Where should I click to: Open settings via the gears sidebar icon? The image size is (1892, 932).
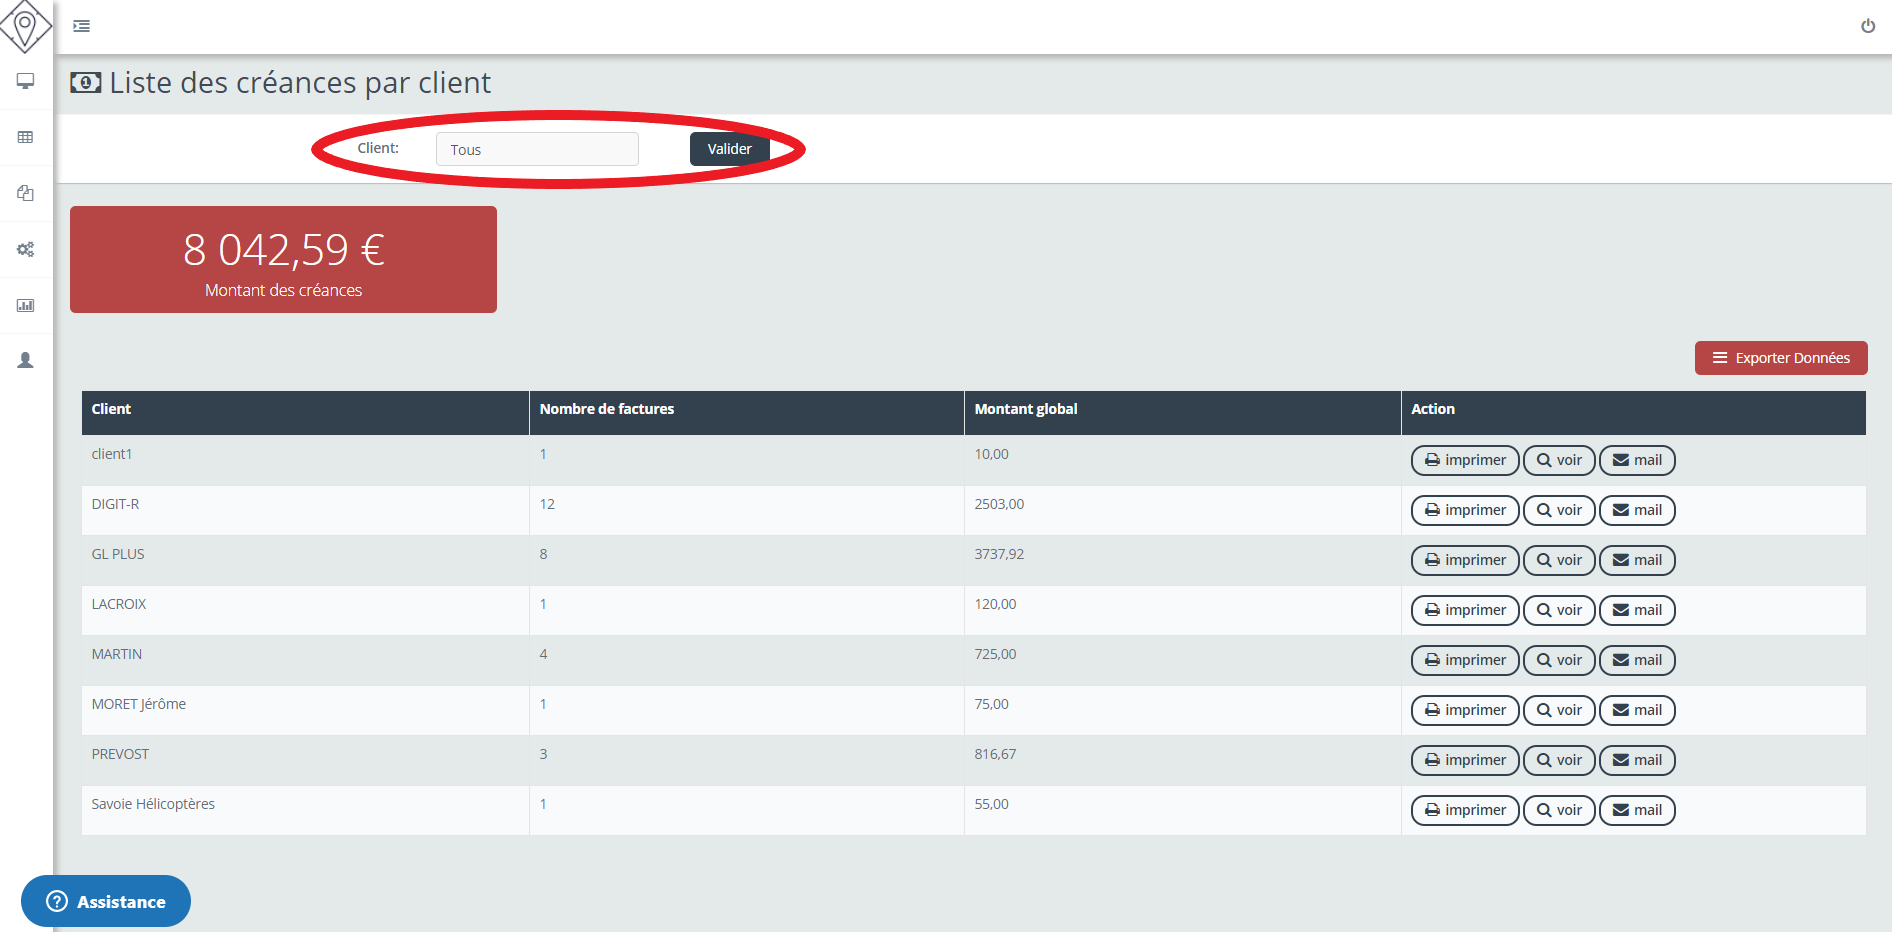tap(26, 249)
